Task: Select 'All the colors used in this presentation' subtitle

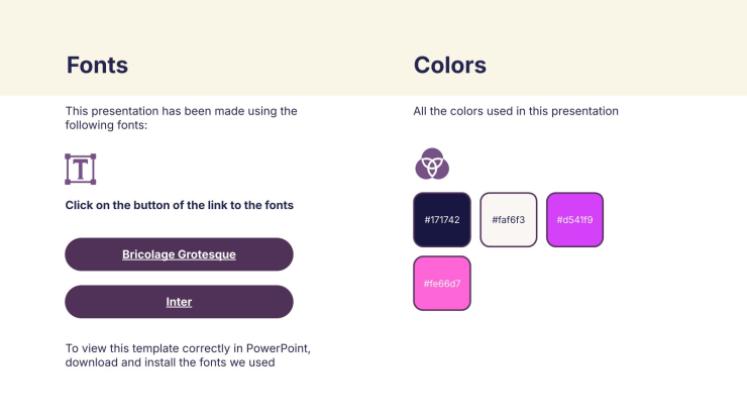Action: pos(516,111)
